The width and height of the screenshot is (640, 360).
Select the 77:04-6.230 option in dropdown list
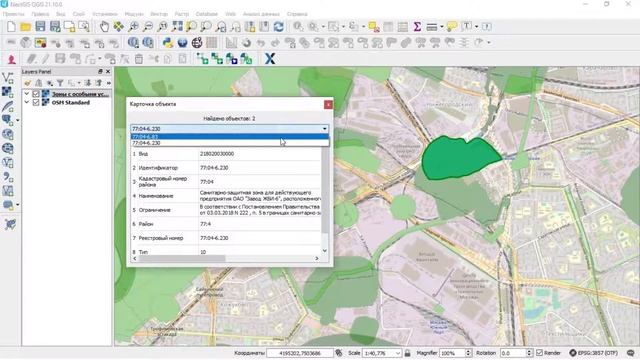[229, 143]
